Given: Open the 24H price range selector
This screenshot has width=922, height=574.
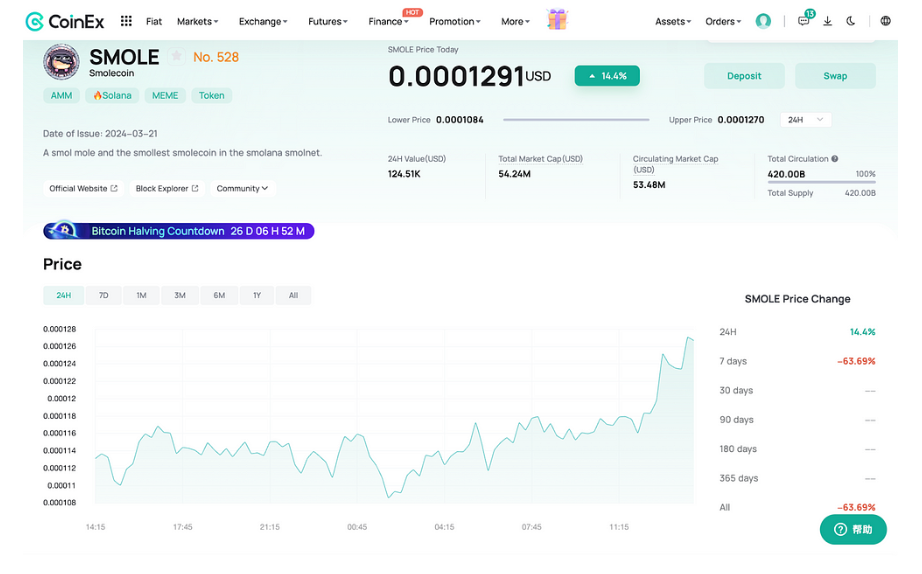Looking at the screenshot, I should point(806,120).
